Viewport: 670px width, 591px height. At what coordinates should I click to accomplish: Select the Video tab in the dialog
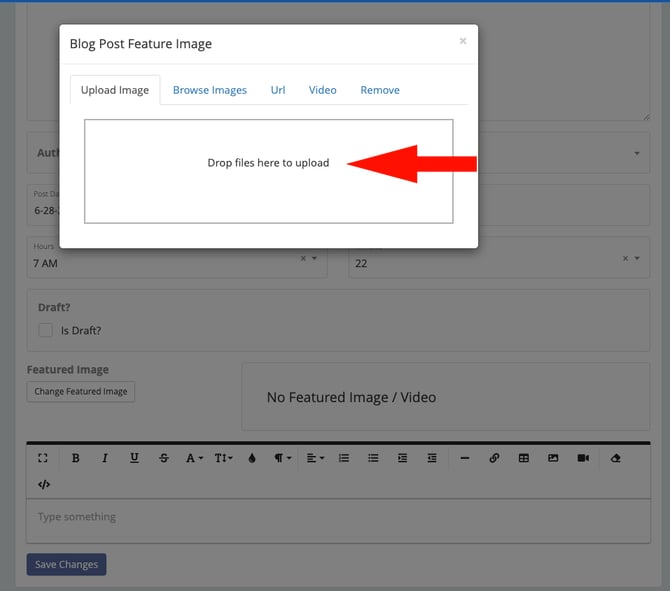point(322,90)
